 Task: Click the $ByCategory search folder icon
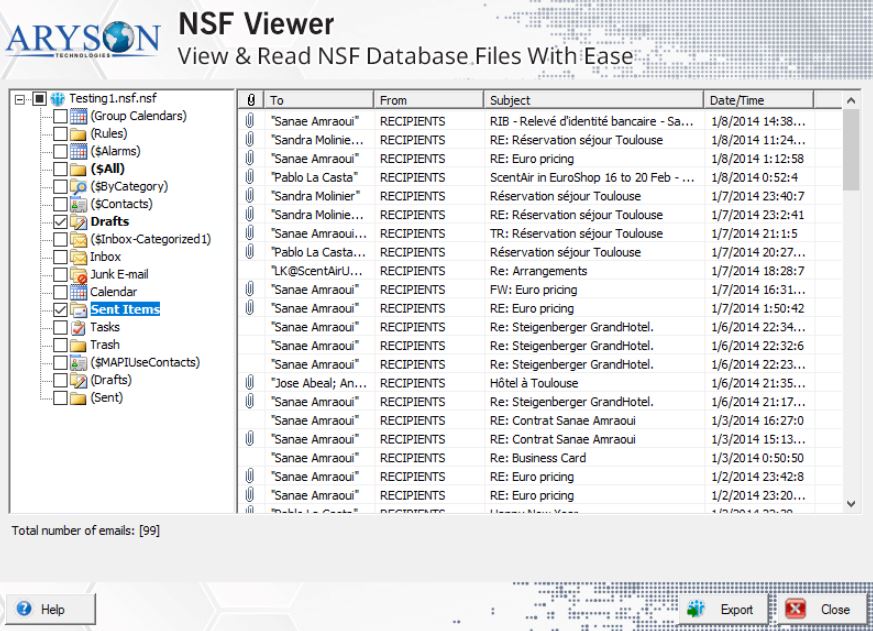[79, 187]
